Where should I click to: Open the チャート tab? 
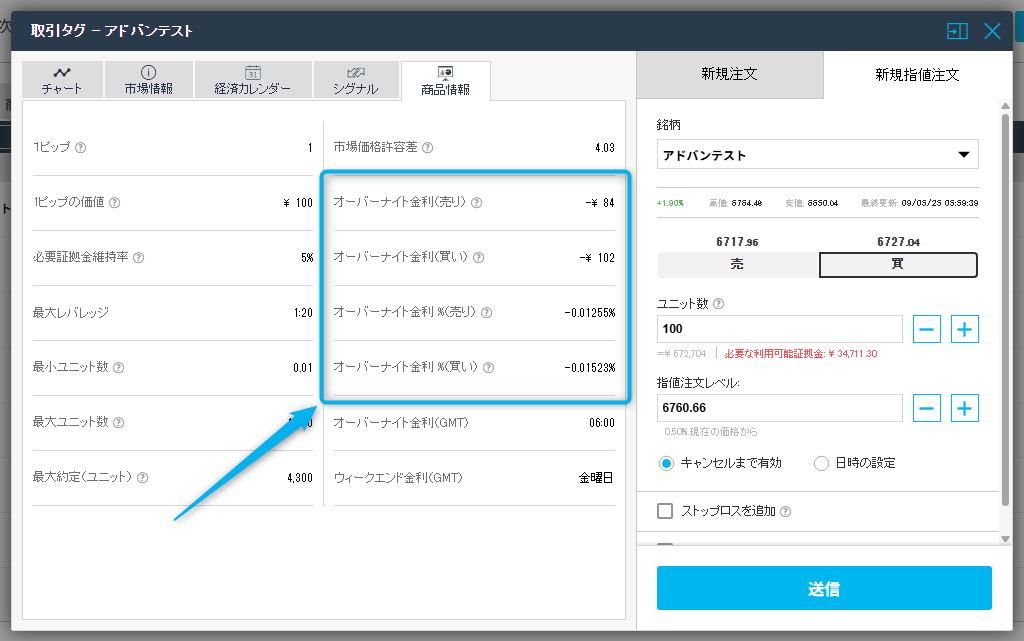click(63, 80)
